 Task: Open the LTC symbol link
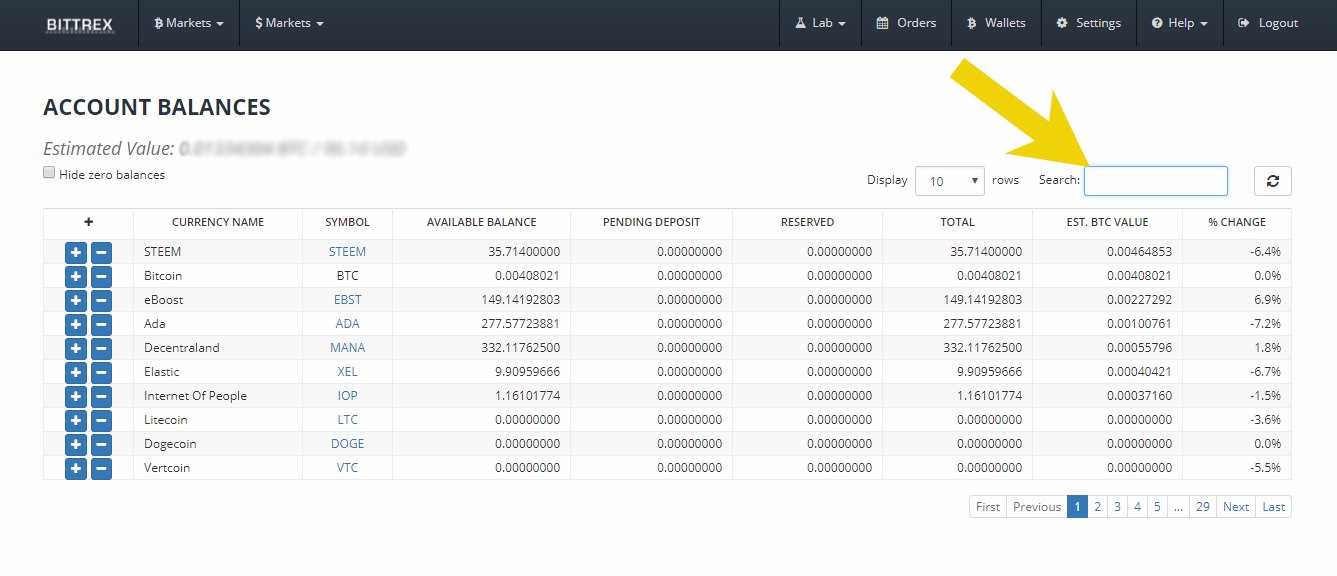(348, 420)
